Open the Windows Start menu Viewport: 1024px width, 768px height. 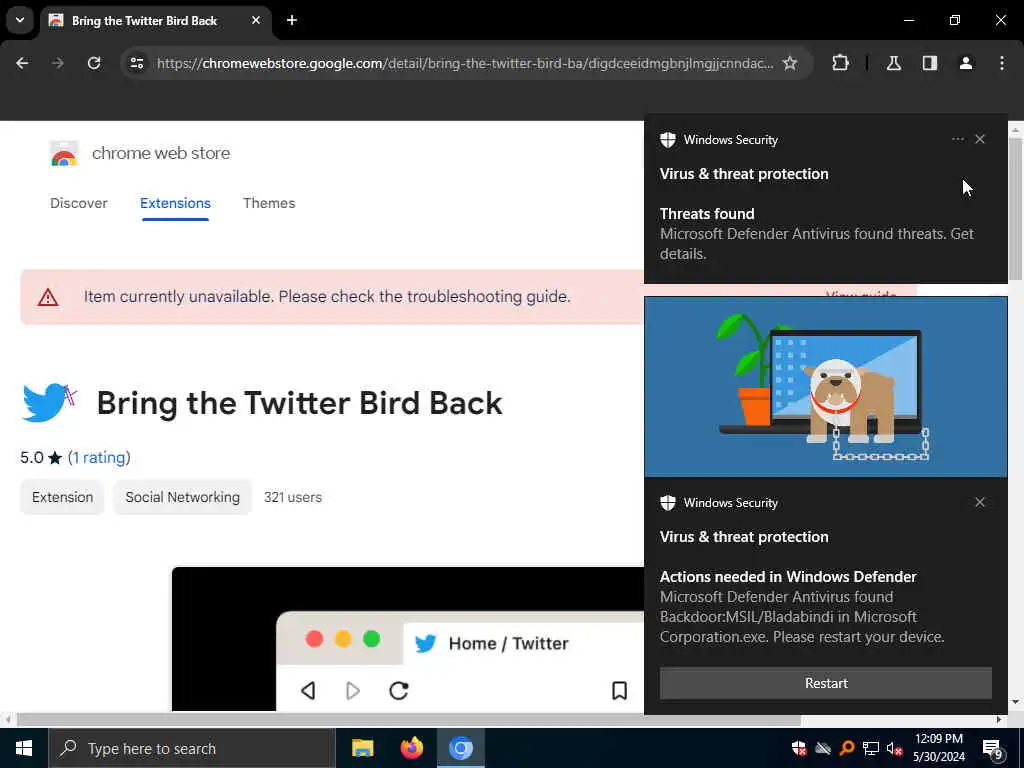24,748
